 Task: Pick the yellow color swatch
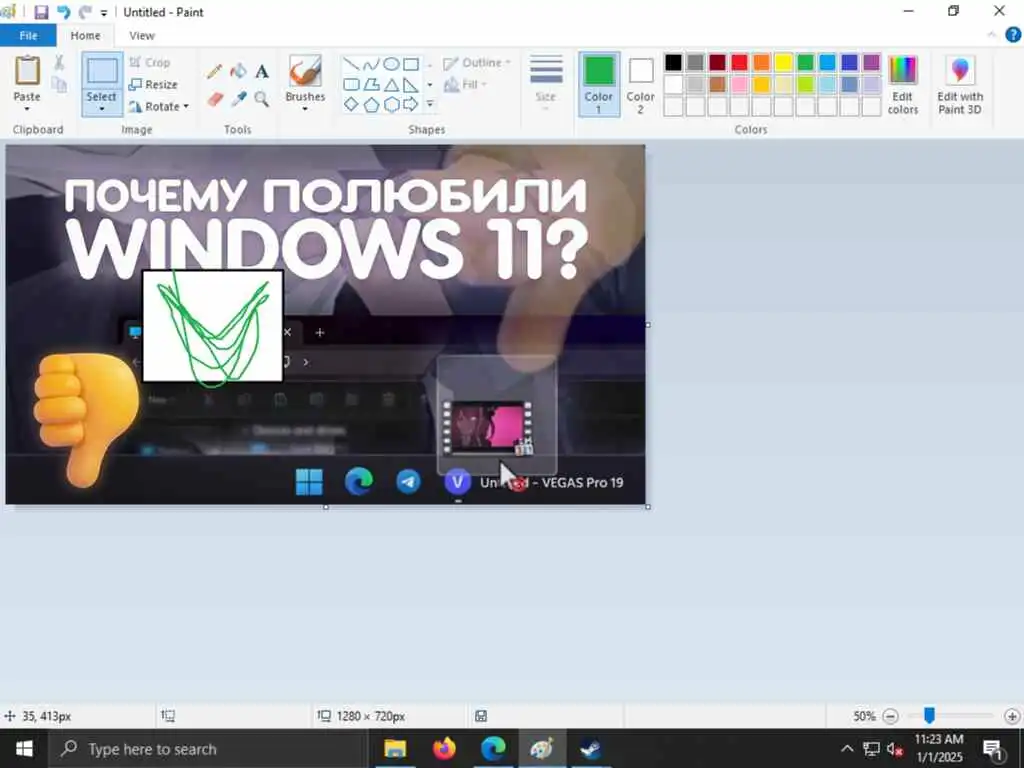[784, 63]
